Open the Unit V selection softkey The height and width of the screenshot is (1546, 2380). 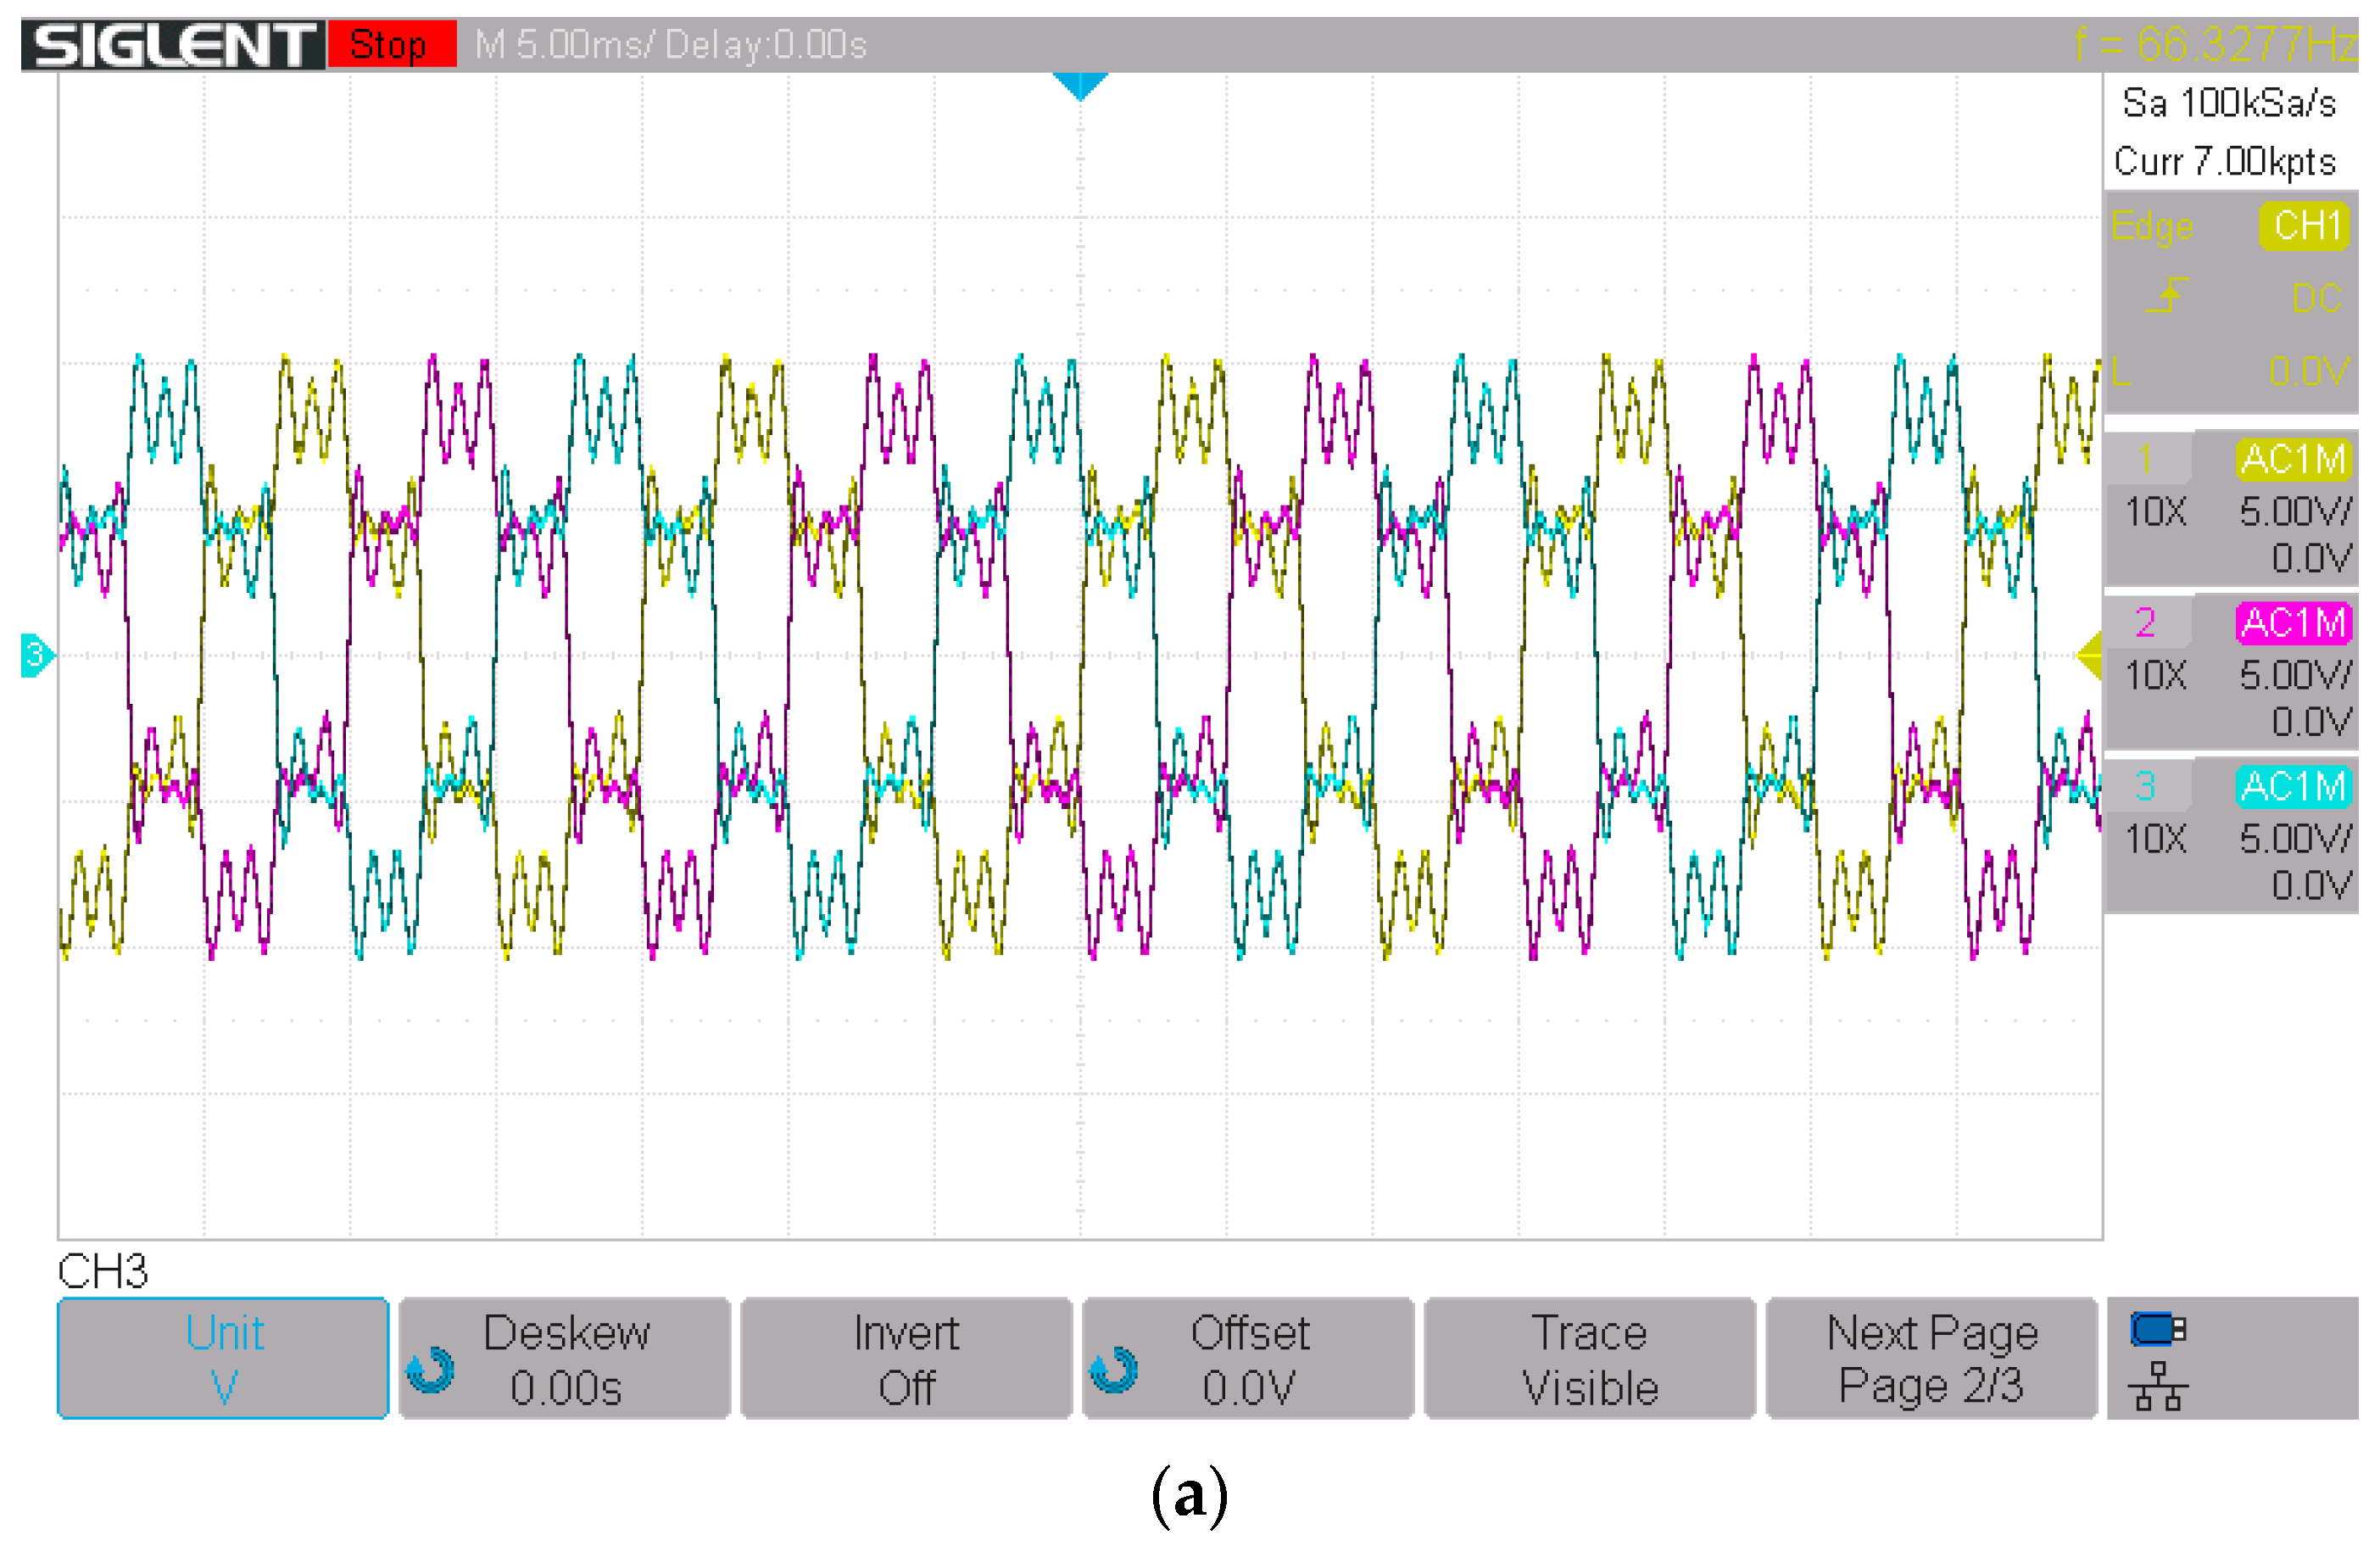(223, 1358)
